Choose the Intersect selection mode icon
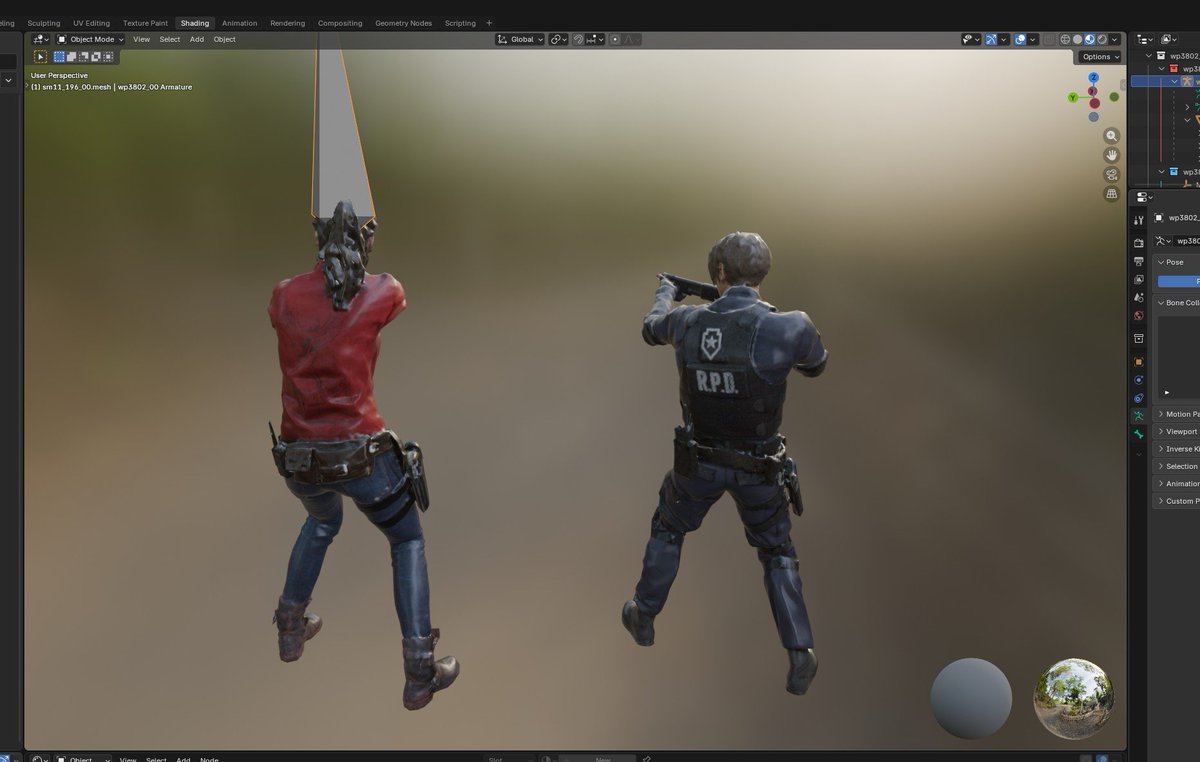1200x762 pixels. (108, 57)
